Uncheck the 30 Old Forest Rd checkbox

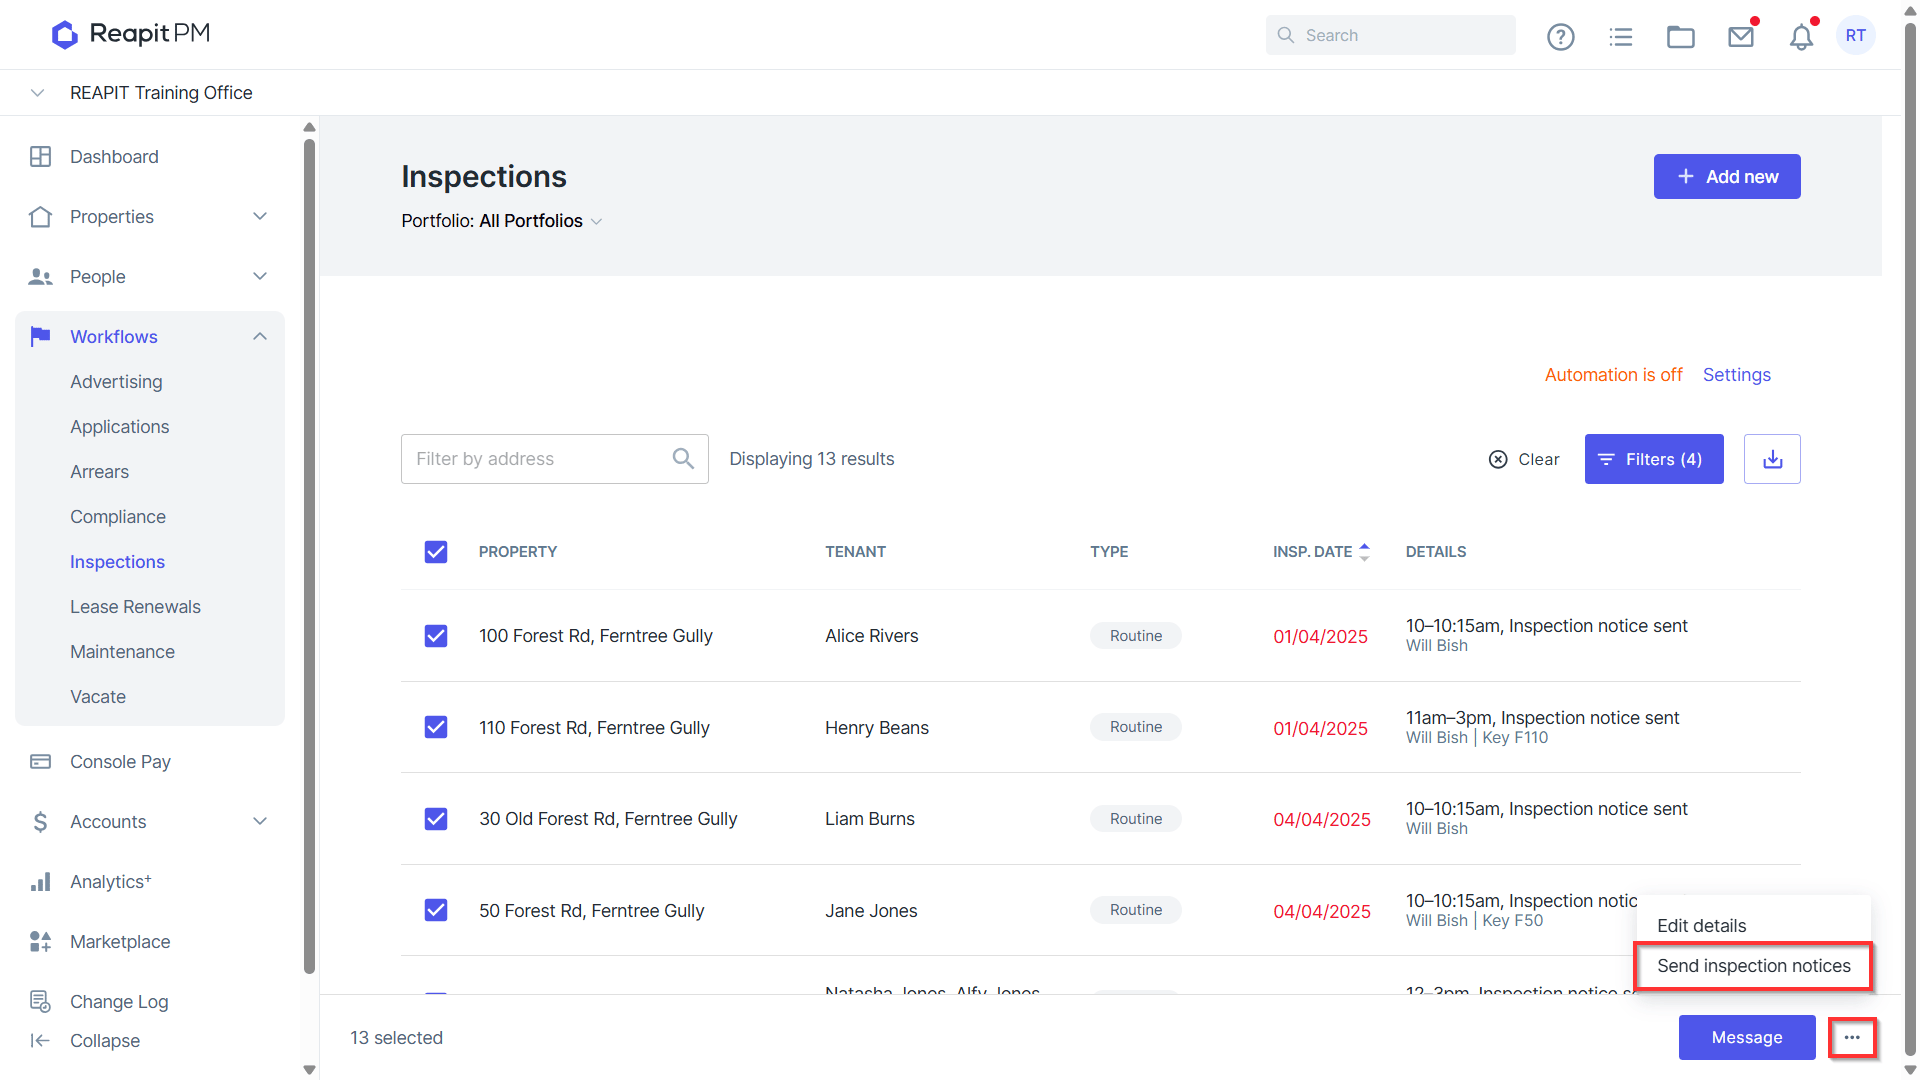click(436, 819)
